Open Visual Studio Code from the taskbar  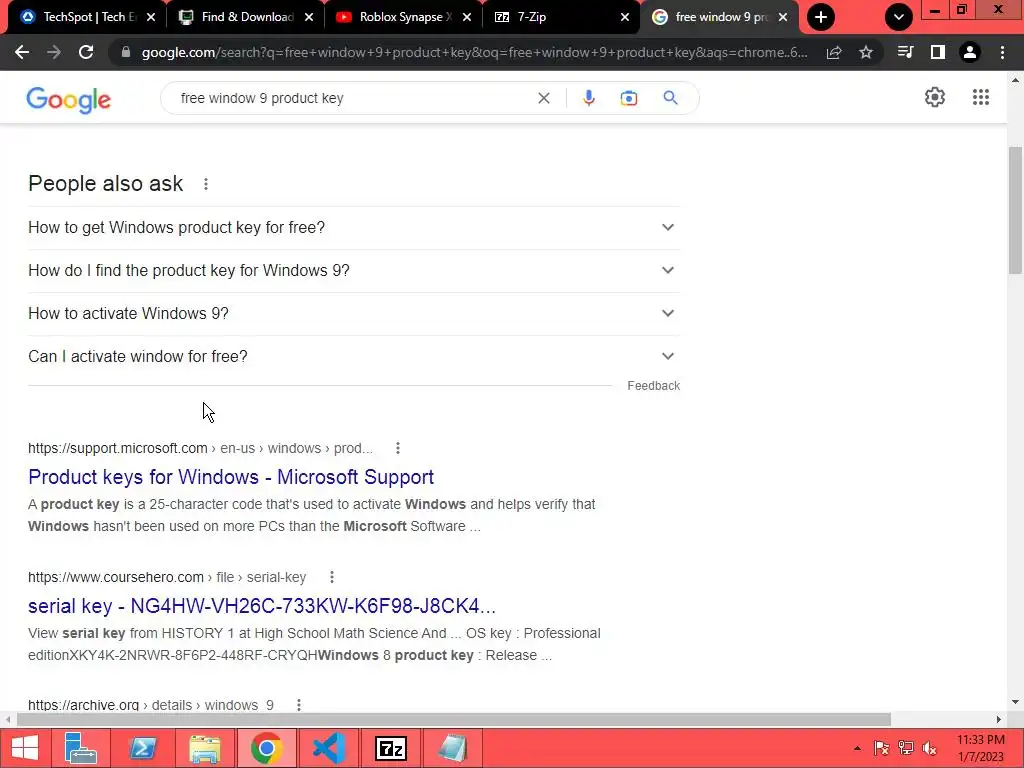tap(328, 748)
